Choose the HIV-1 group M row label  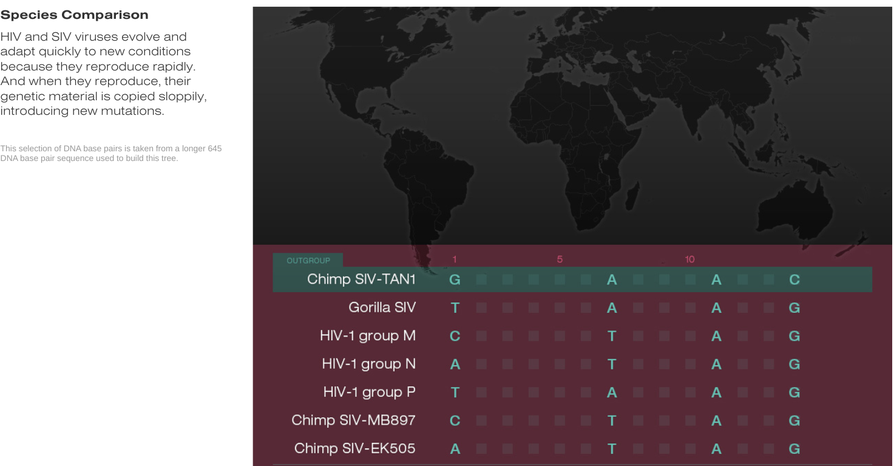[369, 336]
